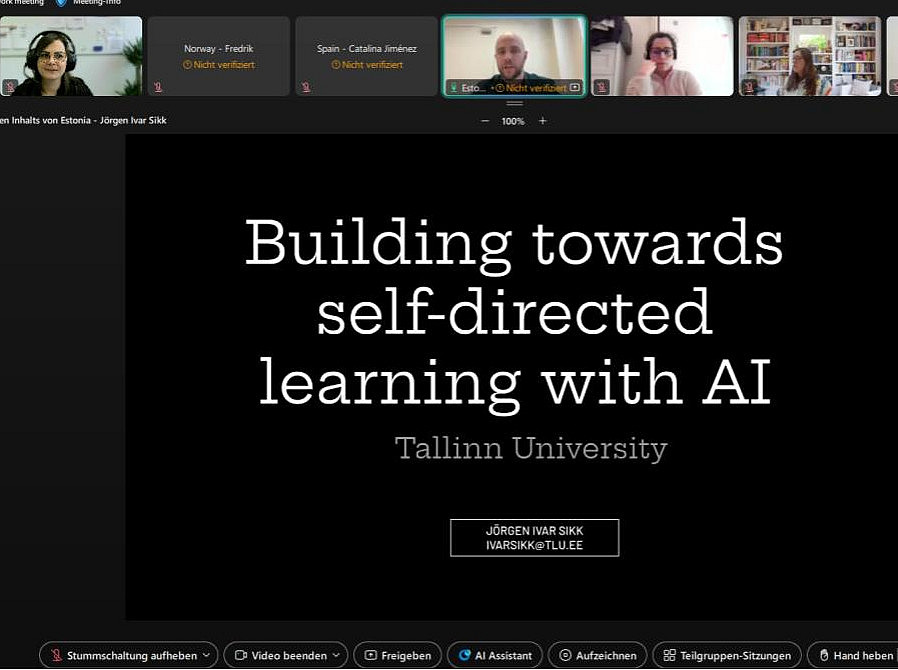Stop video with Video beenden

point(281,655)
